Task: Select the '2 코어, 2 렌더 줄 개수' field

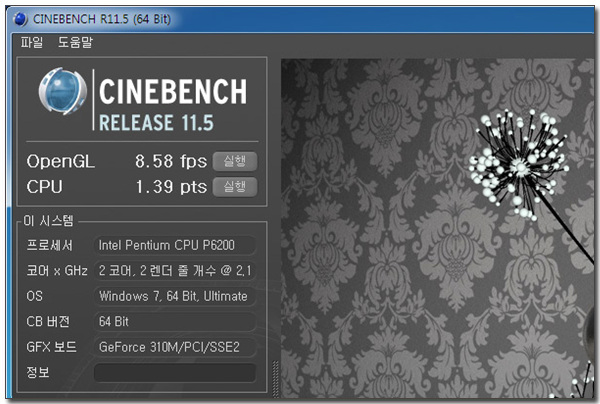Action: point(175,271)
